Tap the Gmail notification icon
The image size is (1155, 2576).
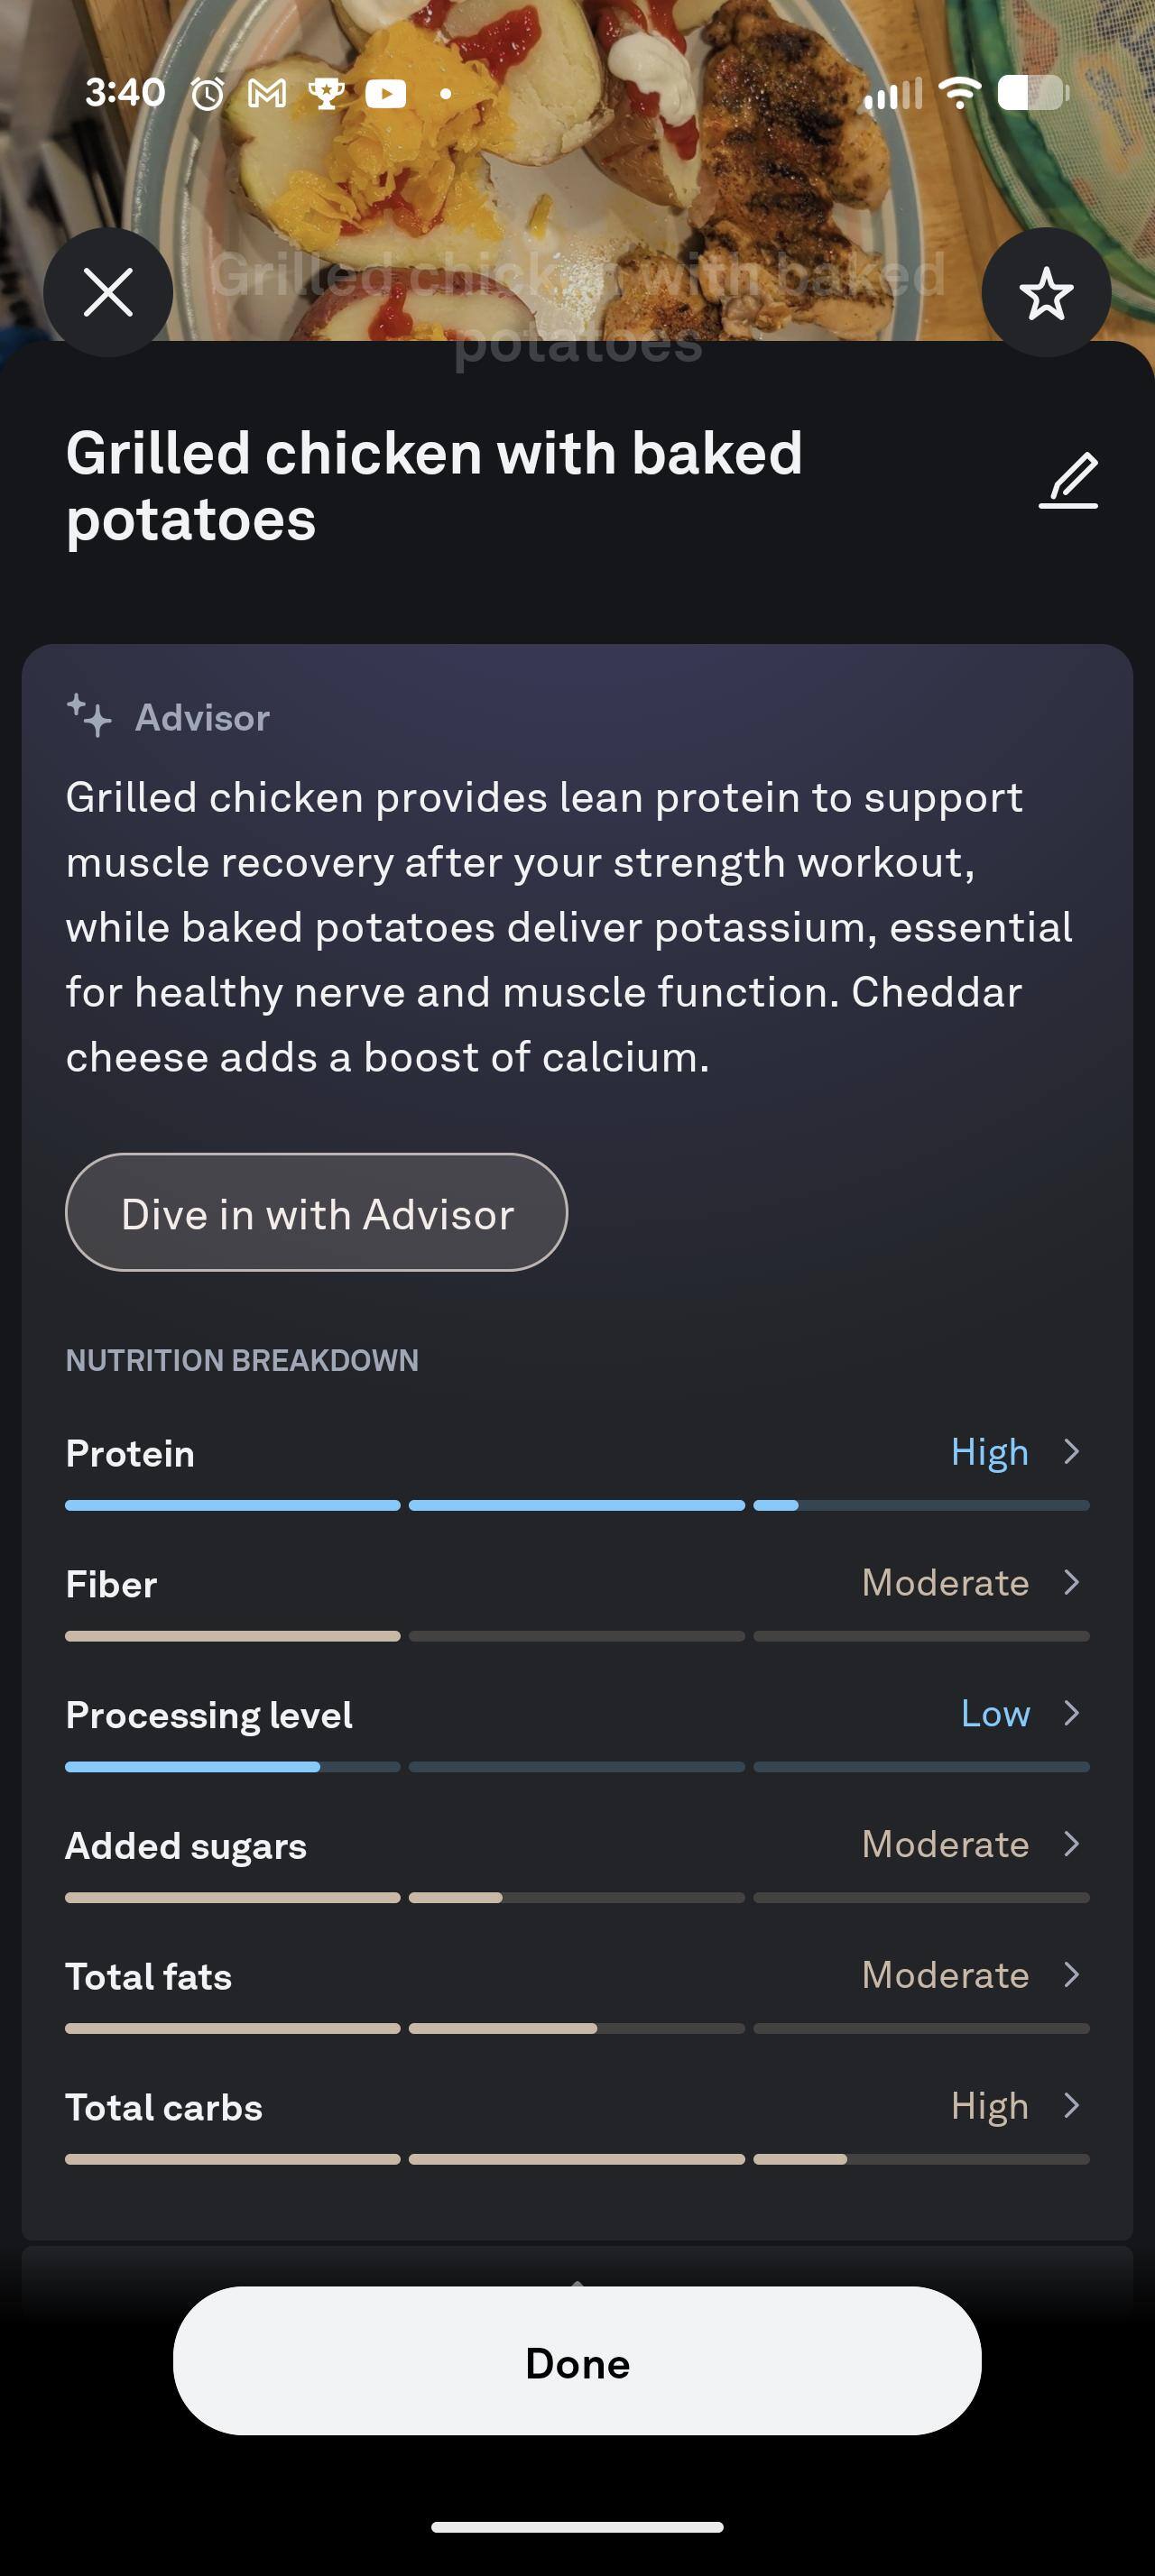[x=267, y=94]
